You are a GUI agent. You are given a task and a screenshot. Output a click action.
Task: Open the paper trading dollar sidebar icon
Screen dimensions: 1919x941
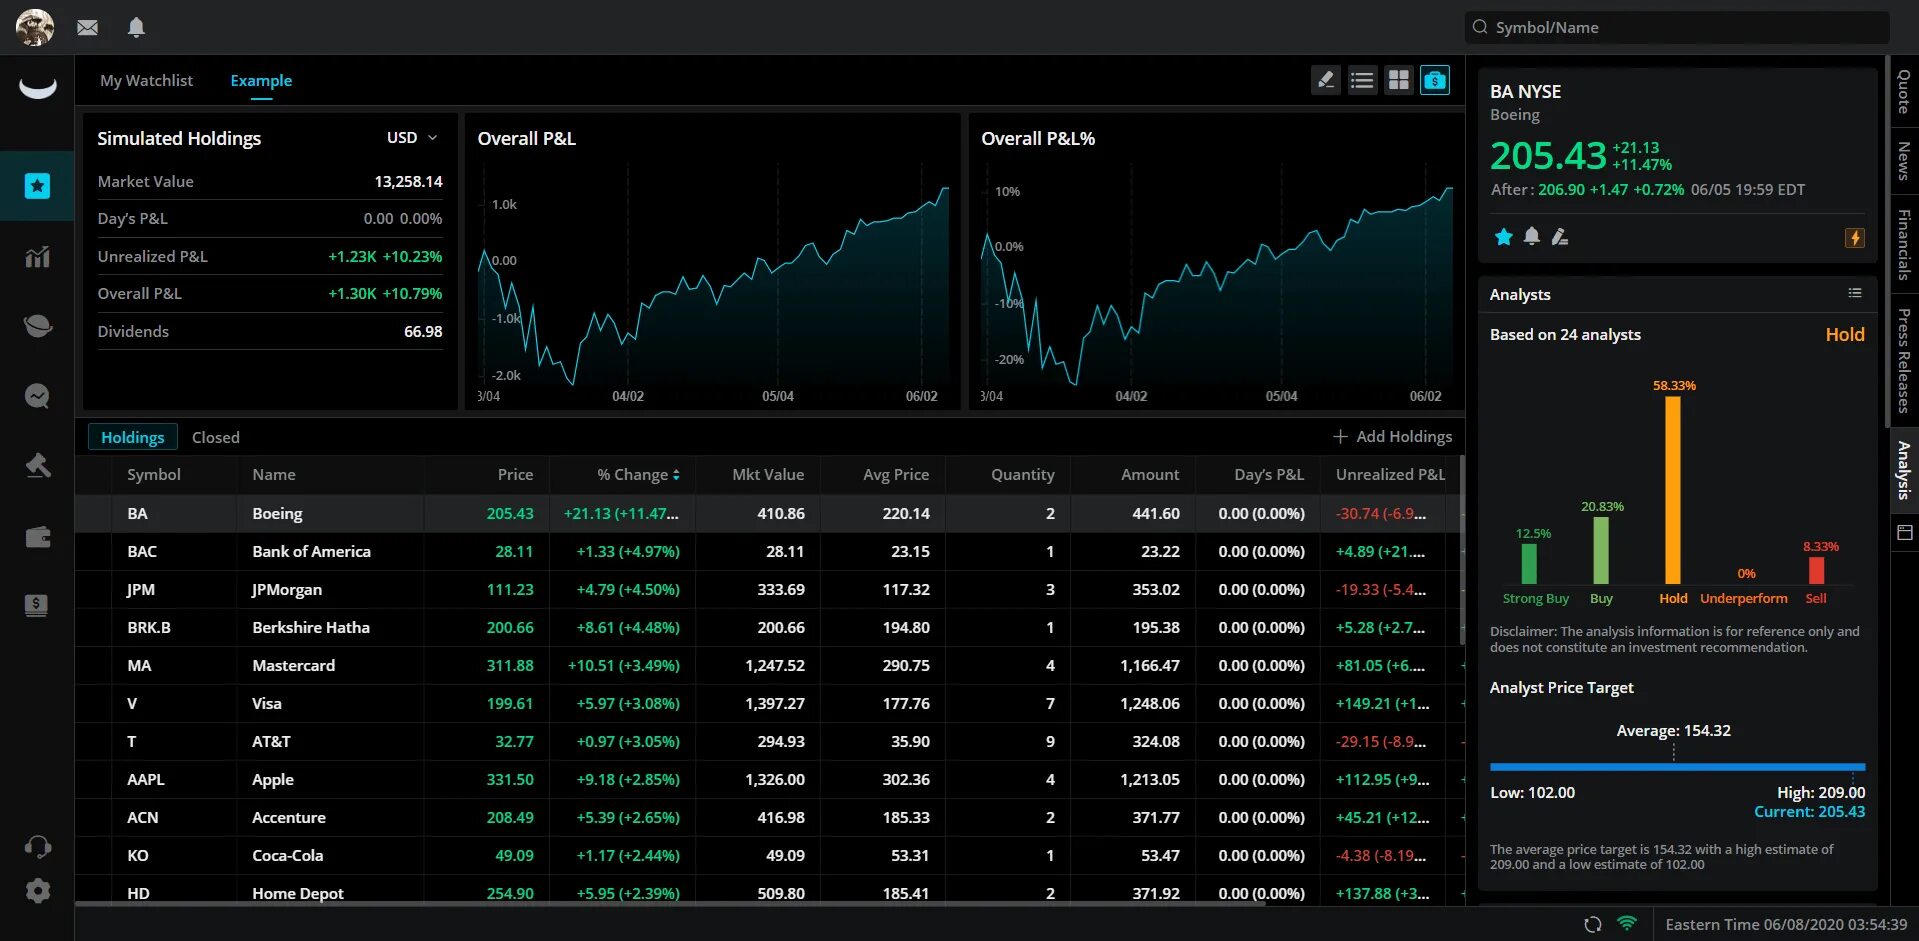37,605
